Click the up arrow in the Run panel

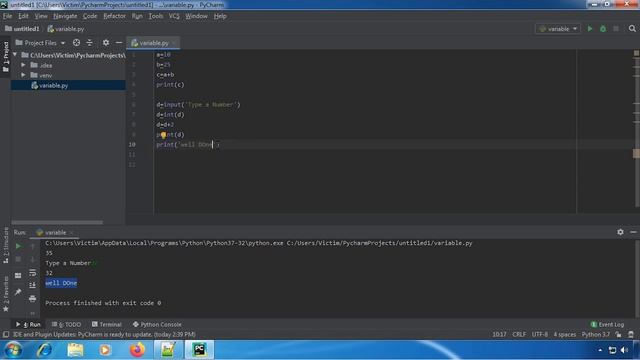33,246
